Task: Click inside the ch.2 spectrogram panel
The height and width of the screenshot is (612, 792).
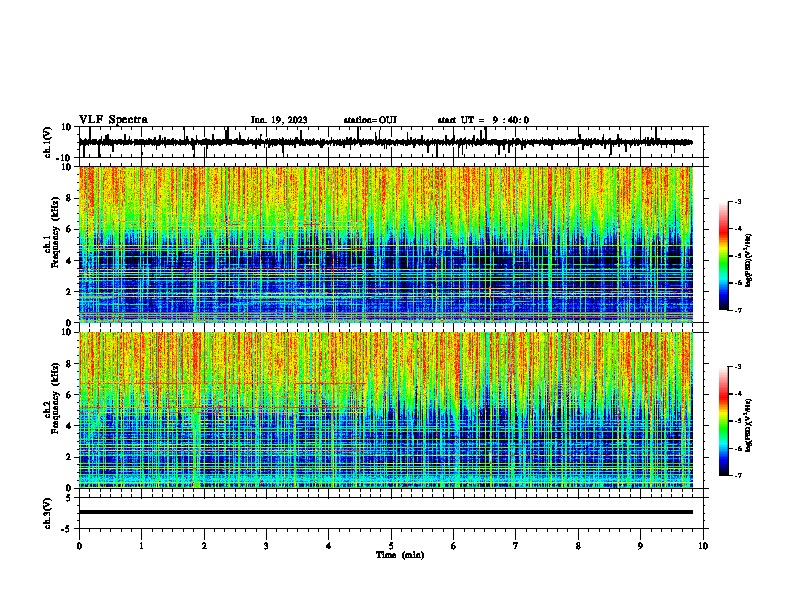Action: (x=385, y=410)
